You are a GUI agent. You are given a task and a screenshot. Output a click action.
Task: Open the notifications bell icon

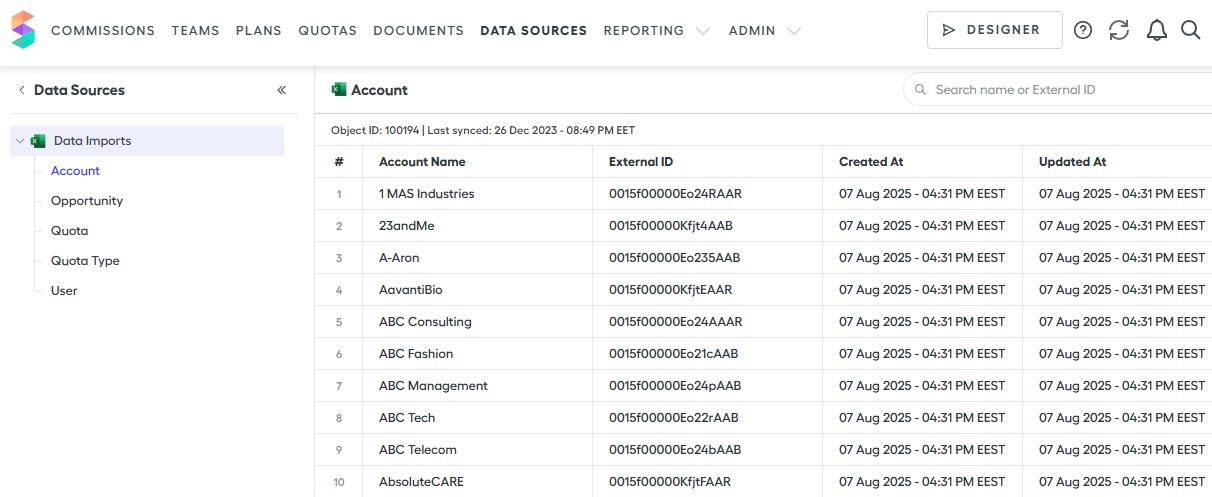click(1157, 30)
